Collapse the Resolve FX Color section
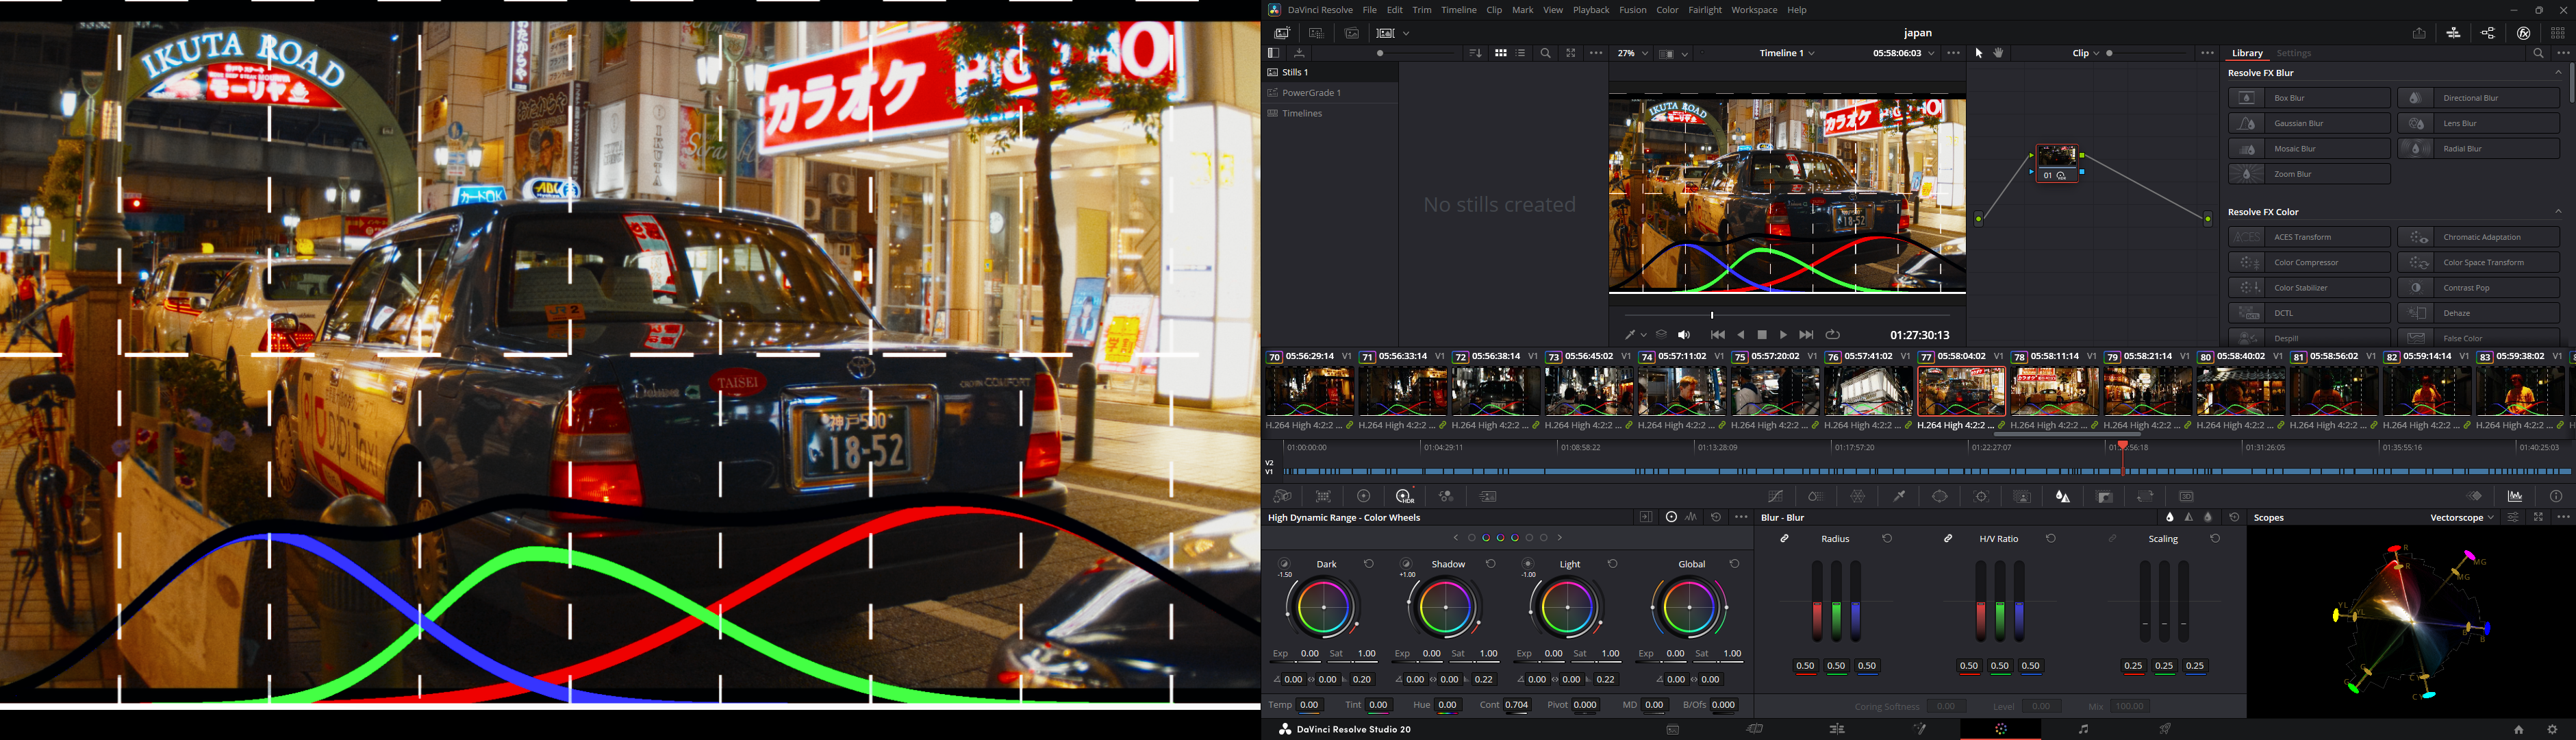Image resolution: width=2576 pixels, height=740 pixels. [2559, 211]
